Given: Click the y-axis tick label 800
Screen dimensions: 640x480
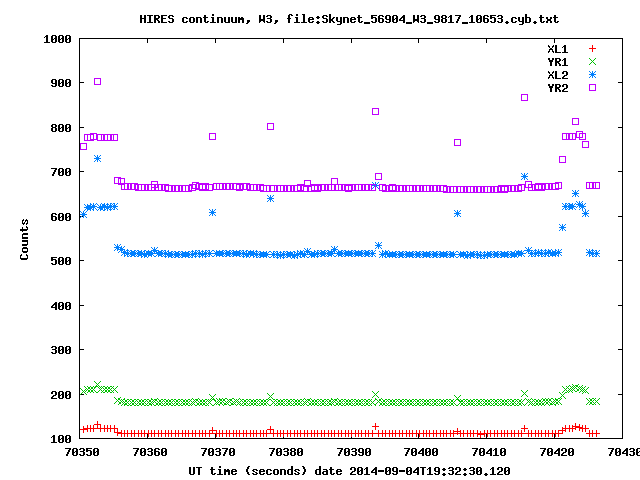Looking at the screenshot, I should pyautogui.click(x=61, y=128).
